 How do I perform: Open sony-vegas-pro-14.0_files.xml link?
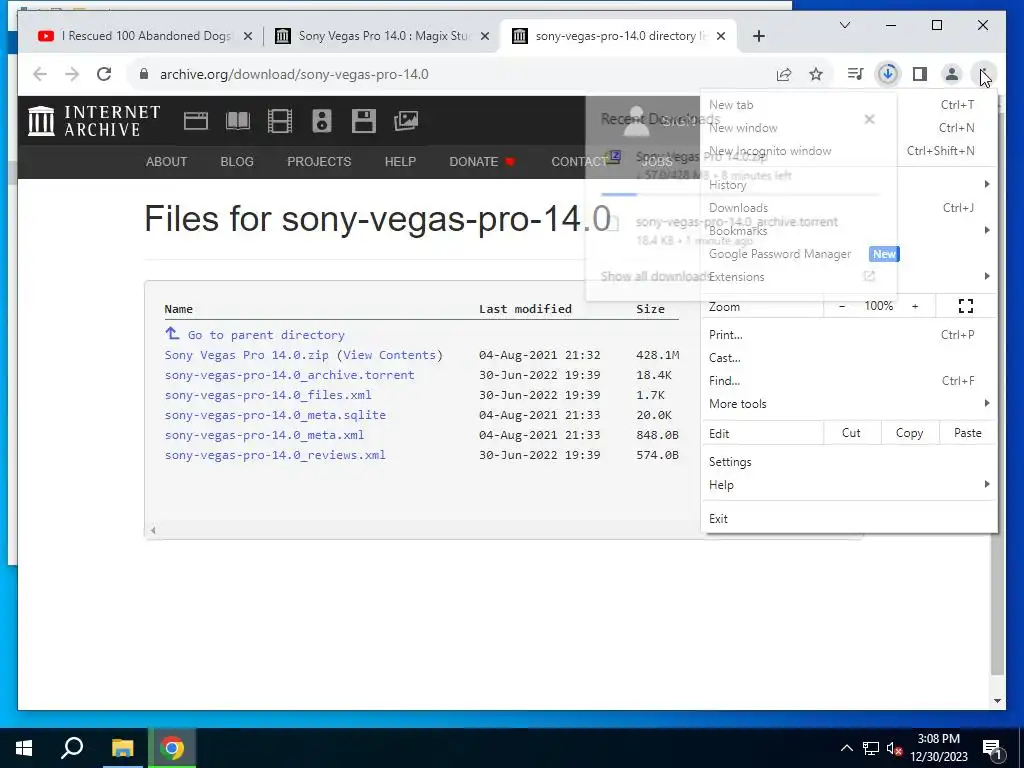pyautogui.click(x=268, y=394)
